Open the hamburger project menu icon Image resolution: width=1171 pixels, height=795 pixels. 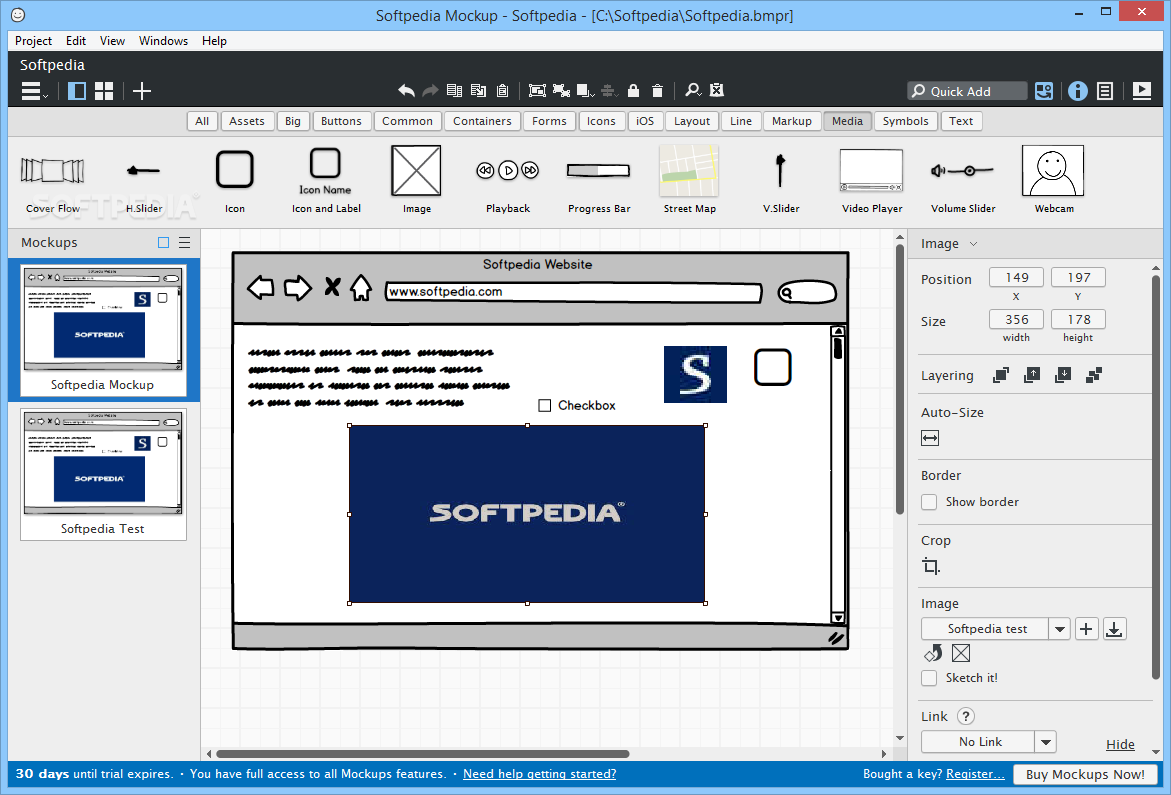click(x=34, y=91)
